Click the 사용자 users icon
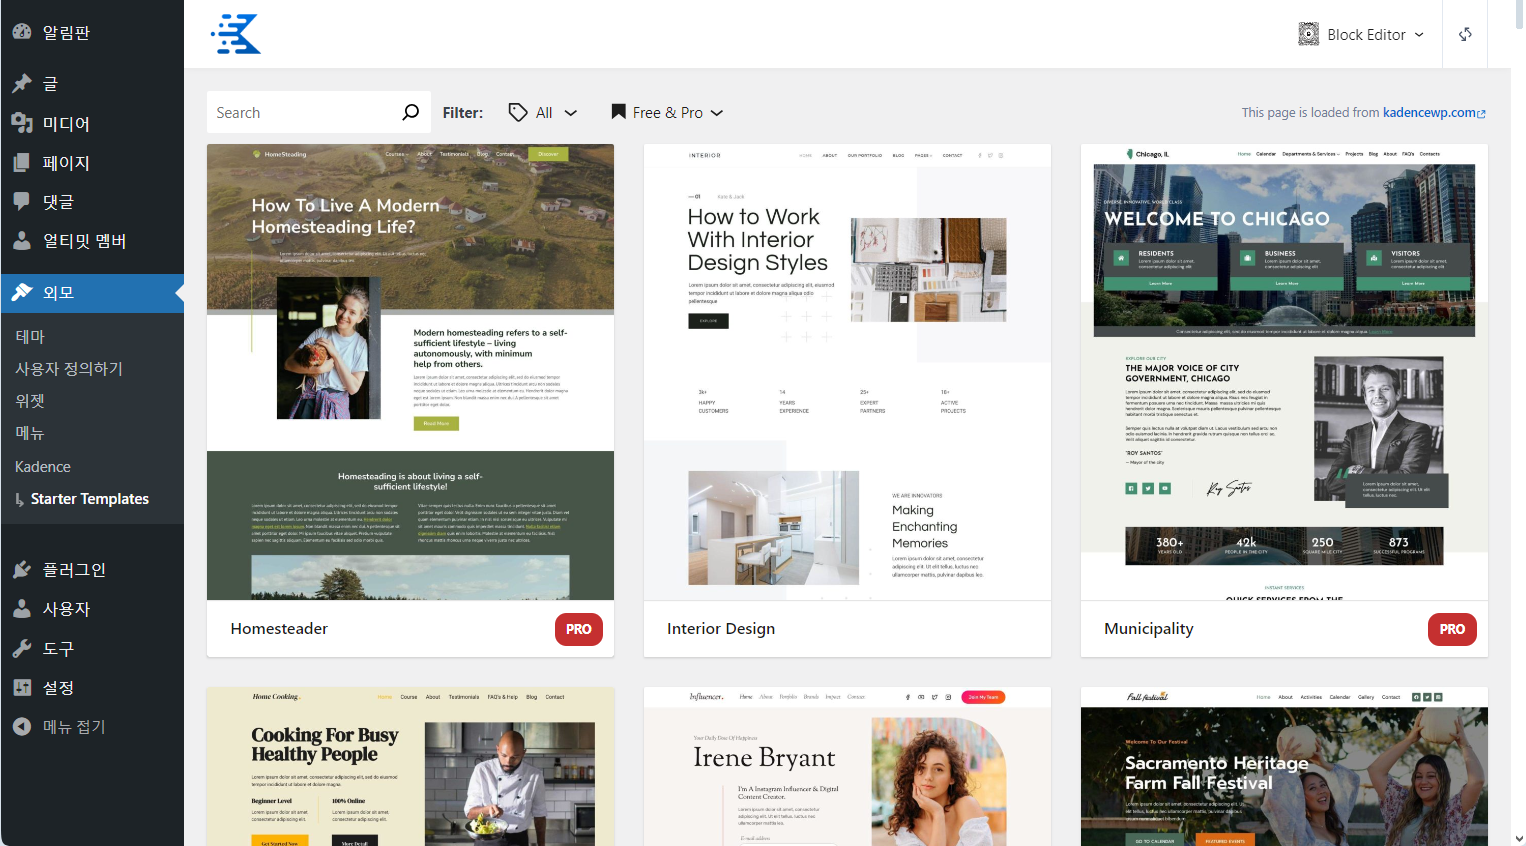Screen dimensions: 1526x846 click(22, 609)
